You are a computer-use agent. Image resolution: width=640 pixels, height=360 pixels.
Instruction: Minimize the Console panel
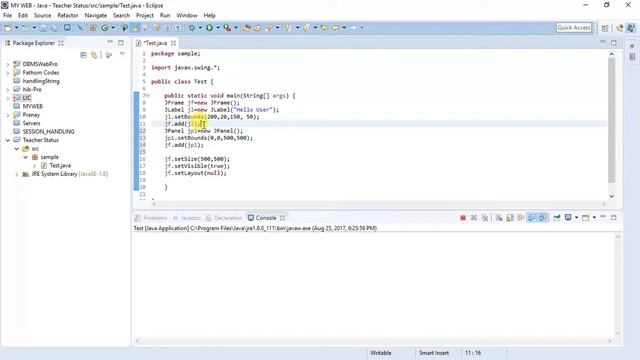603,217
